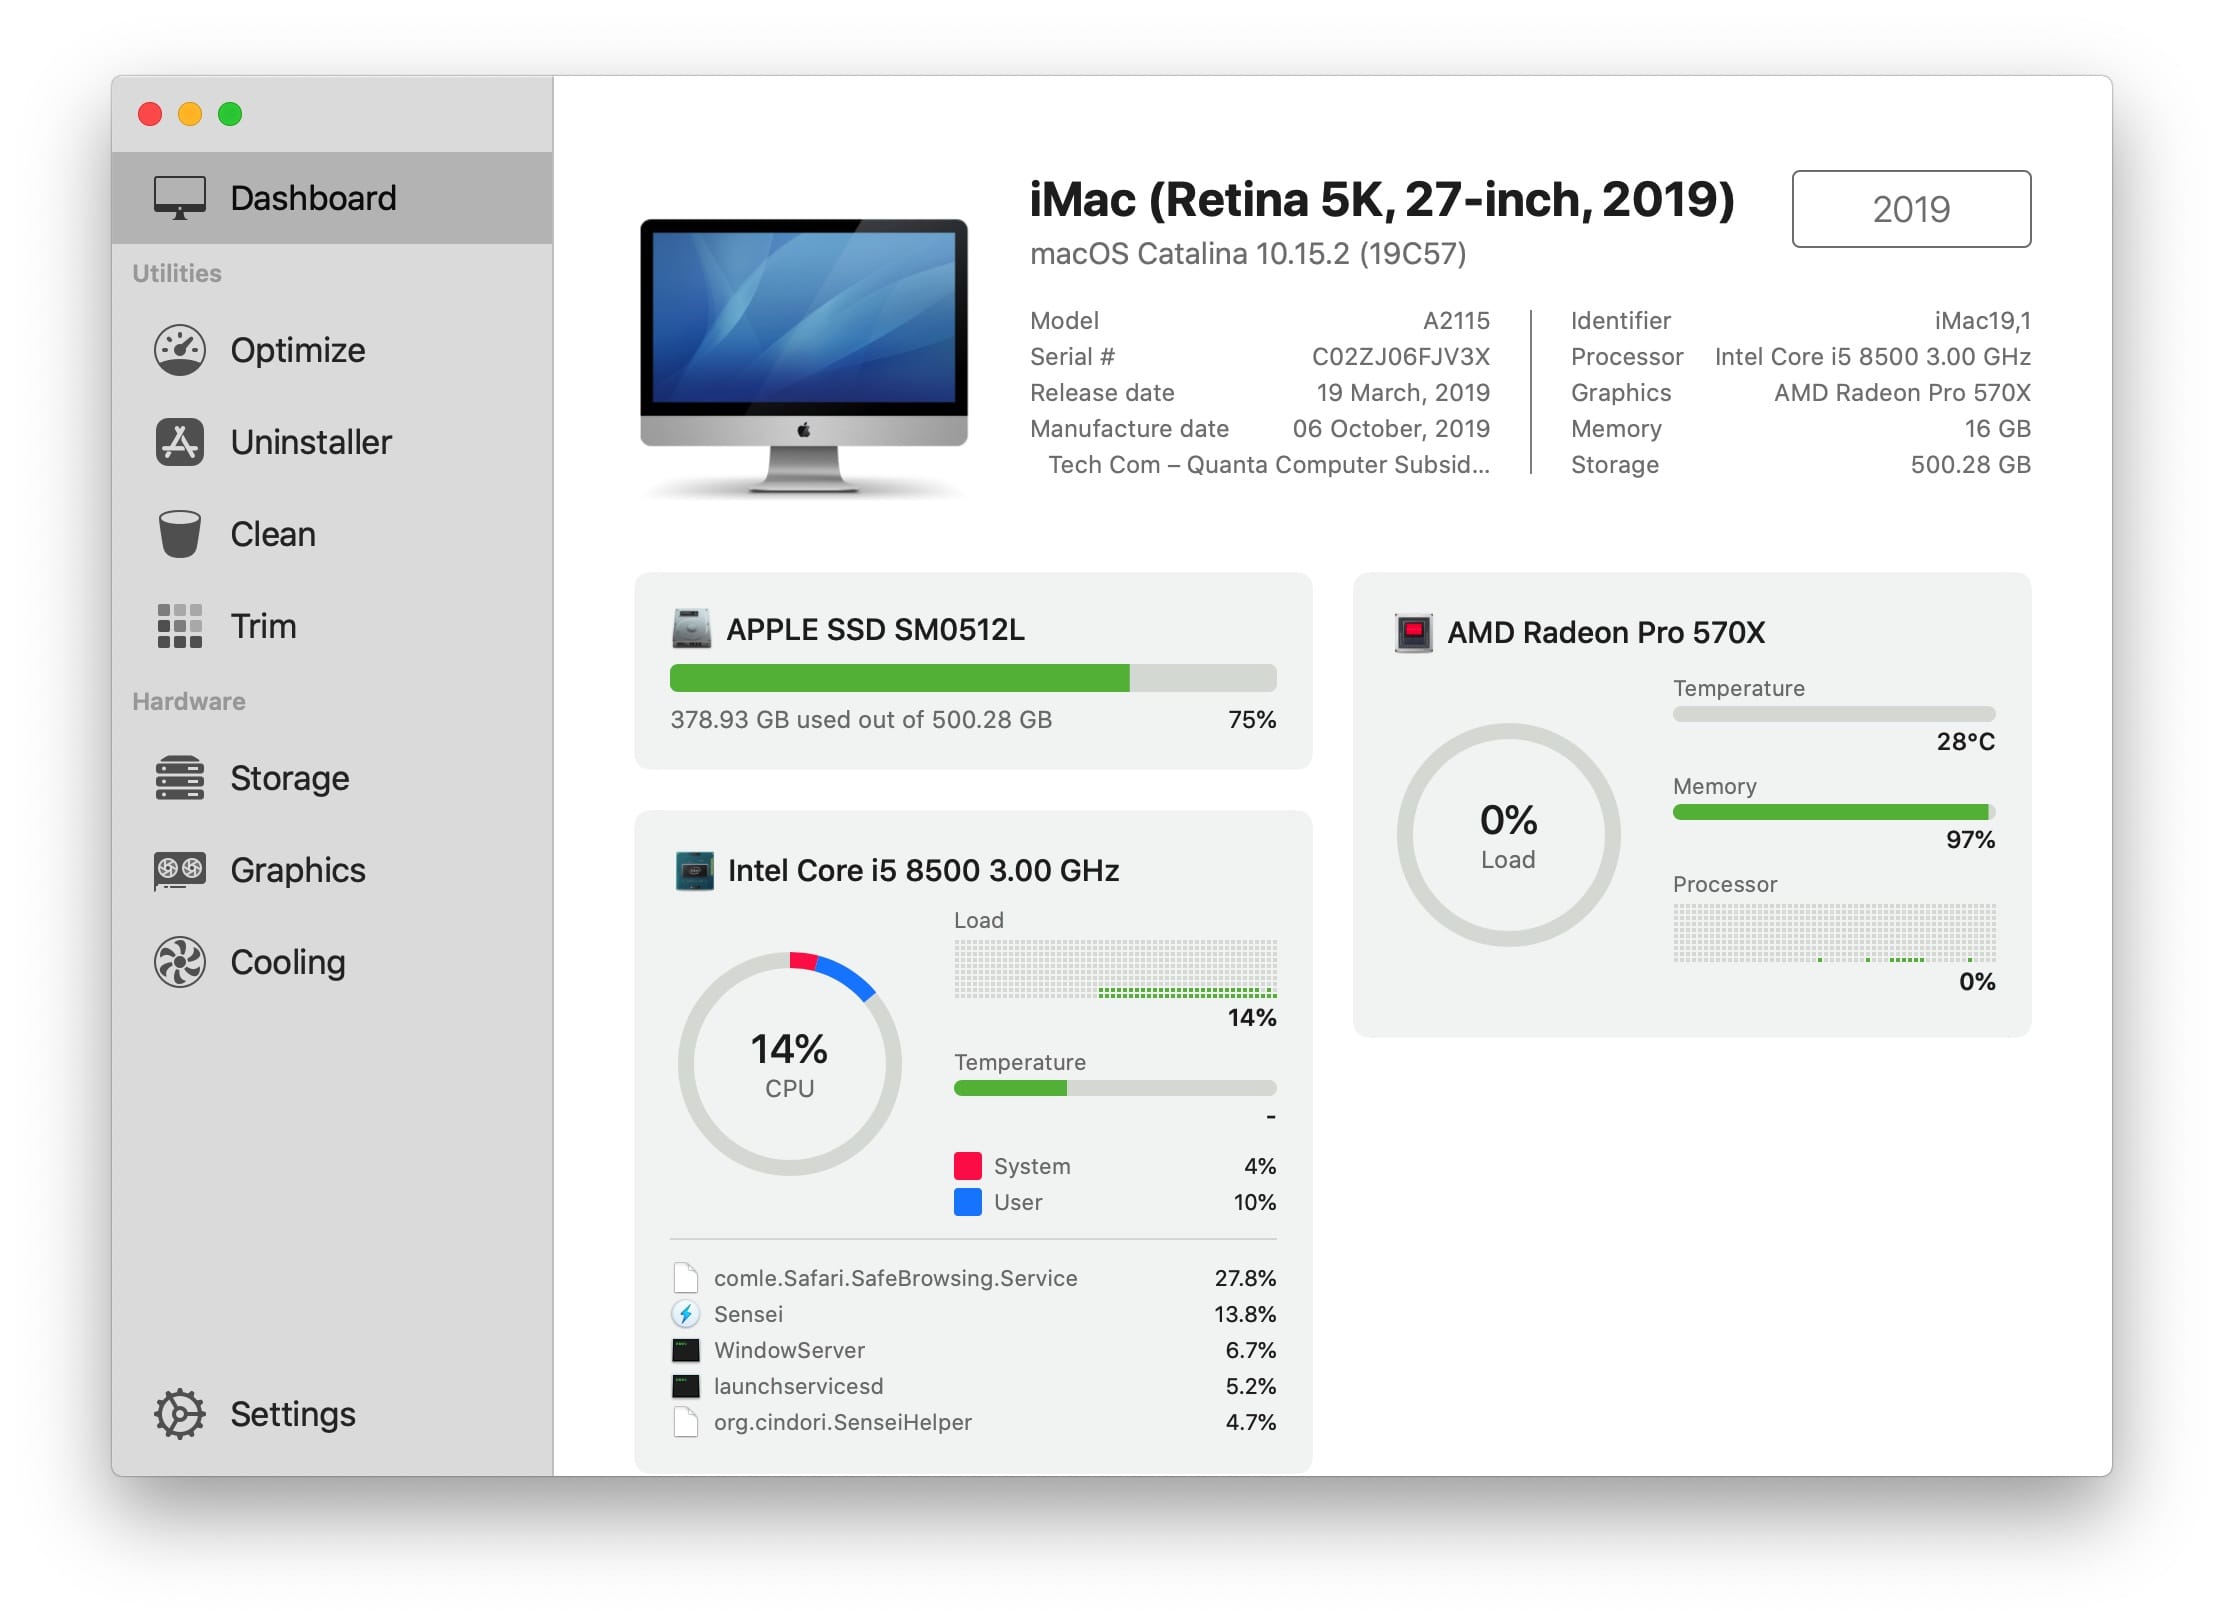Switch to the Trim section
This screenshot has width=2224, height=1624.
coord(332,626)
